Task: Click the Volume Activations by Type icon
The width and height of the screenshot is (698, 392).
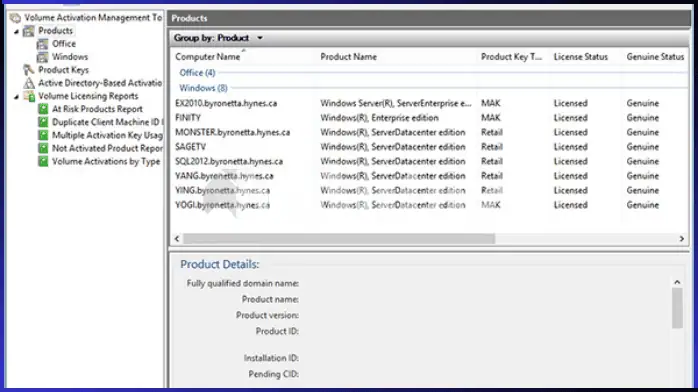Action: [x=43, y=162]
